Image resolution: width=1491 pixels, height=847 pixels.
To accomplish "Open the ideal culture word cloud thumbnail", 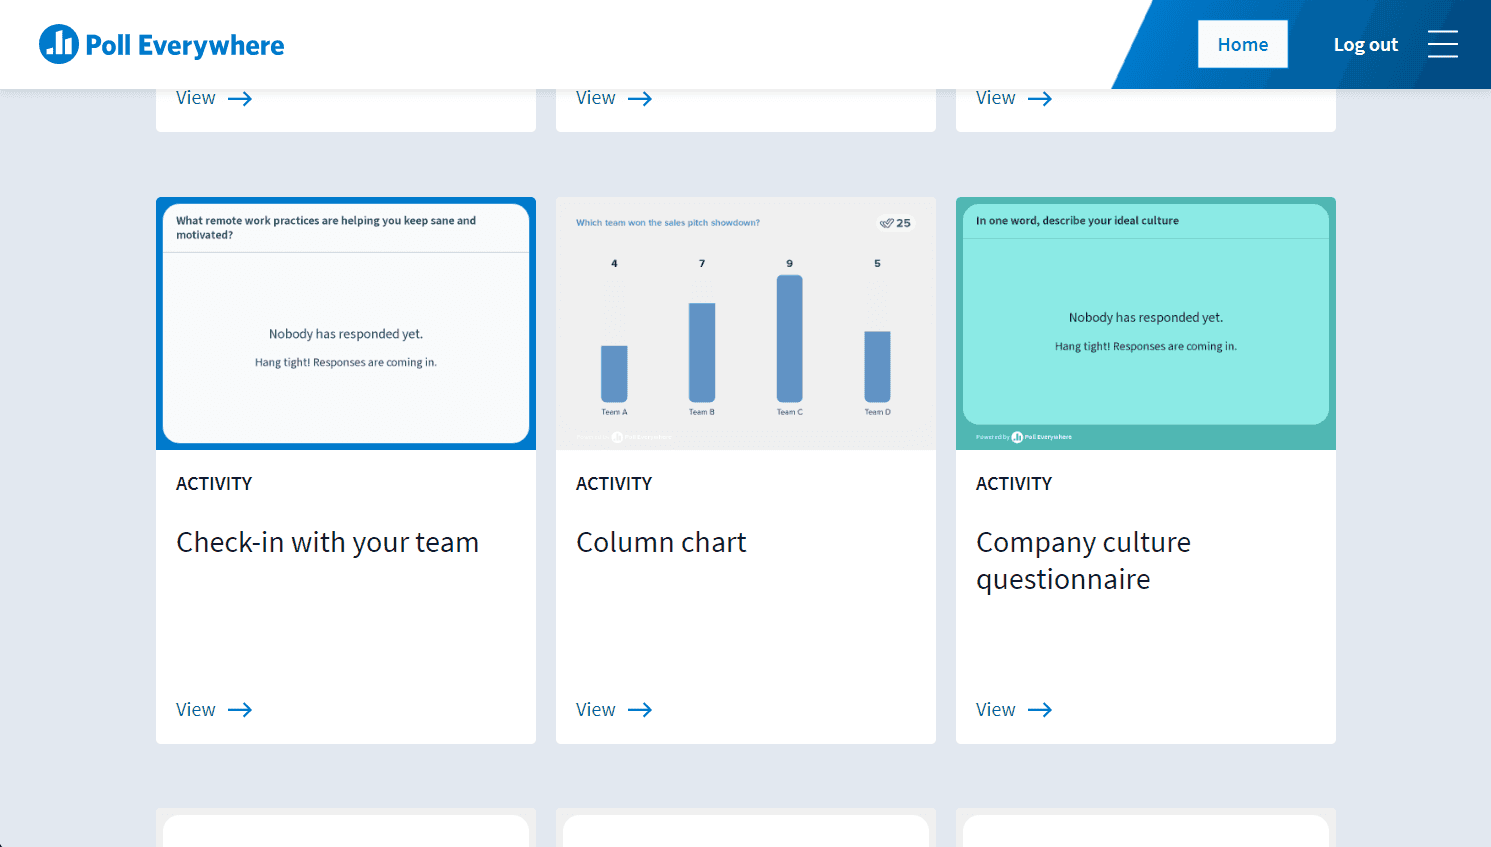I will tap(1146, 323).
